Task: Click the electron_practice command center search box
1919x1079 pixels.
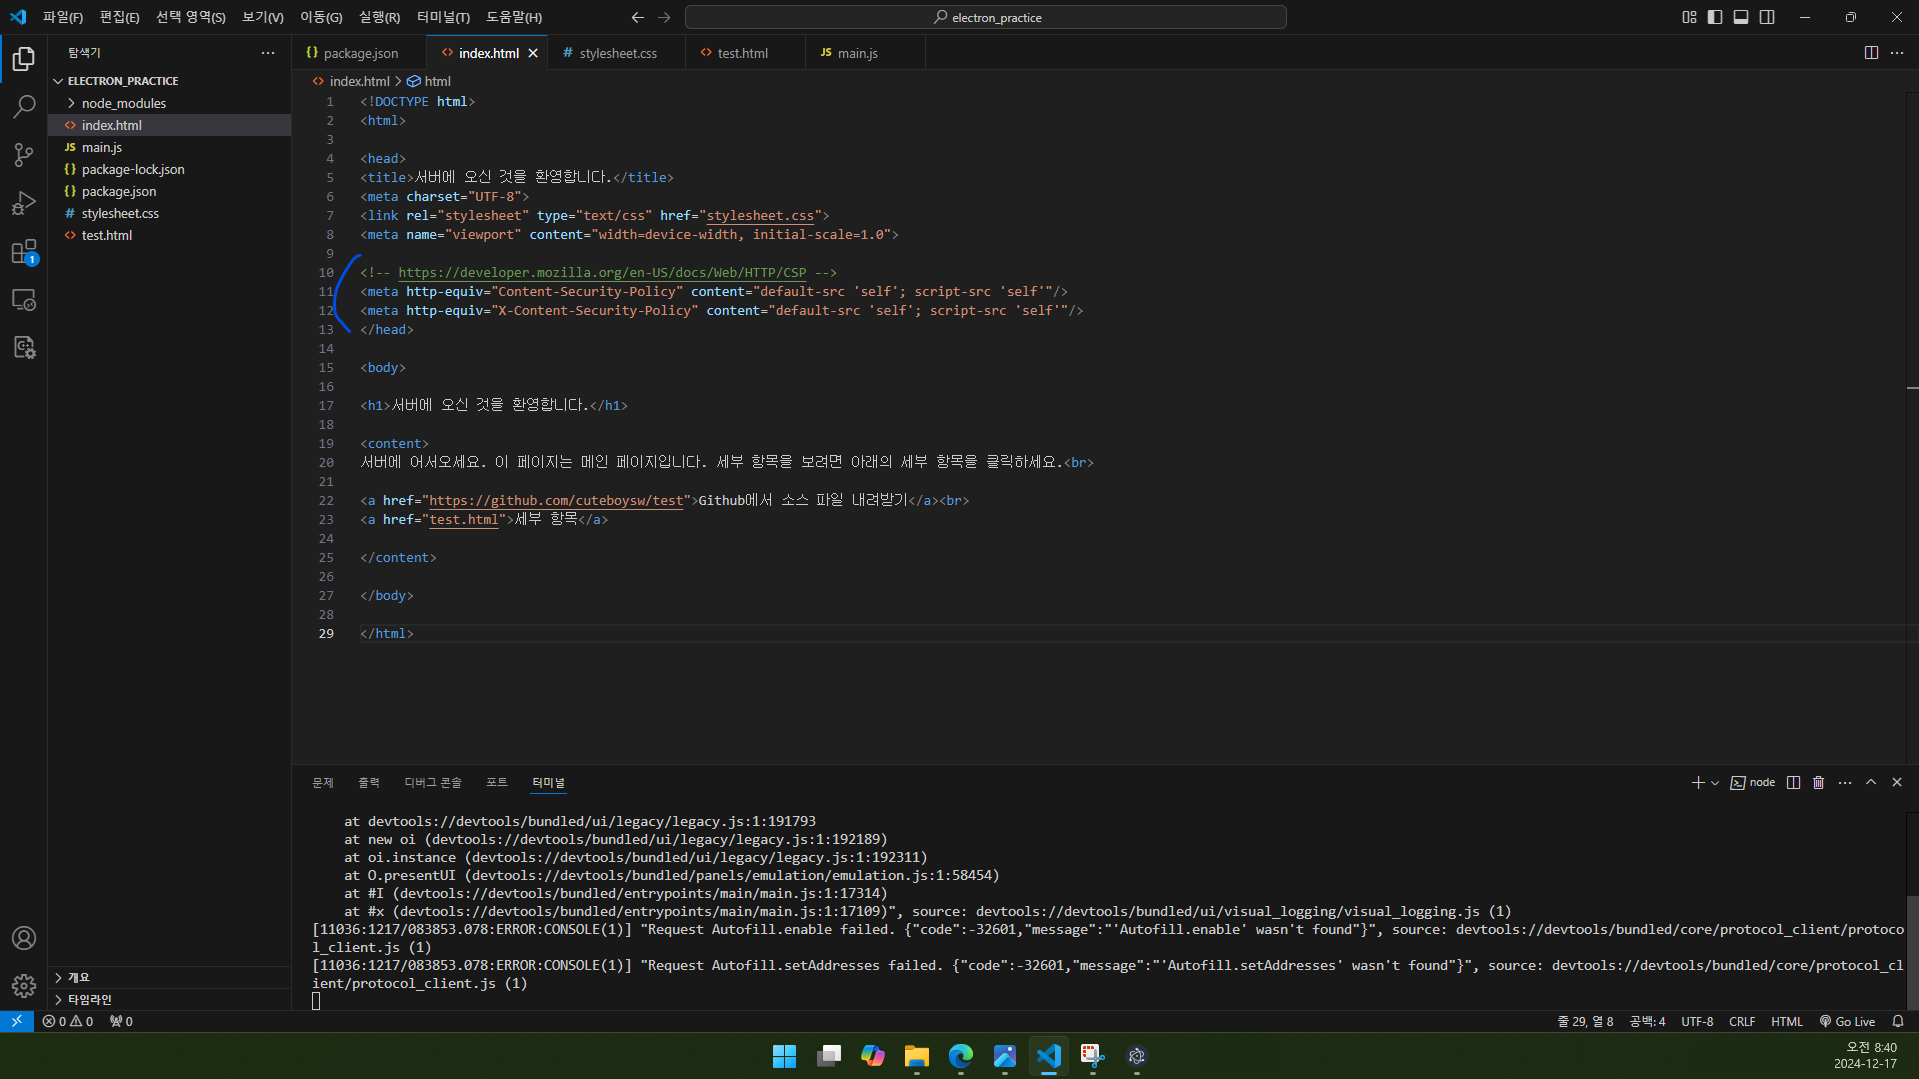Action: (986, 17)
